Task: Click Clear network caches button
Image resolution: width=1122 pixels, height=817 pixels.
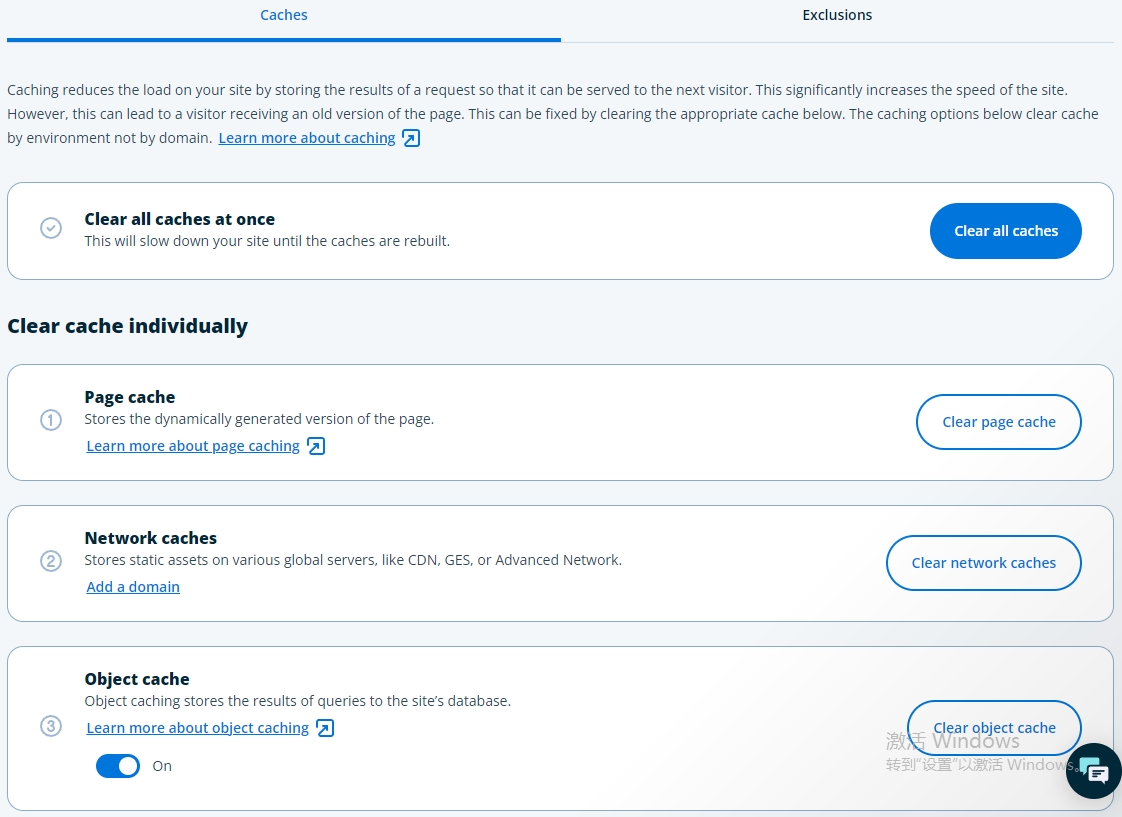Action: (983, 563)
